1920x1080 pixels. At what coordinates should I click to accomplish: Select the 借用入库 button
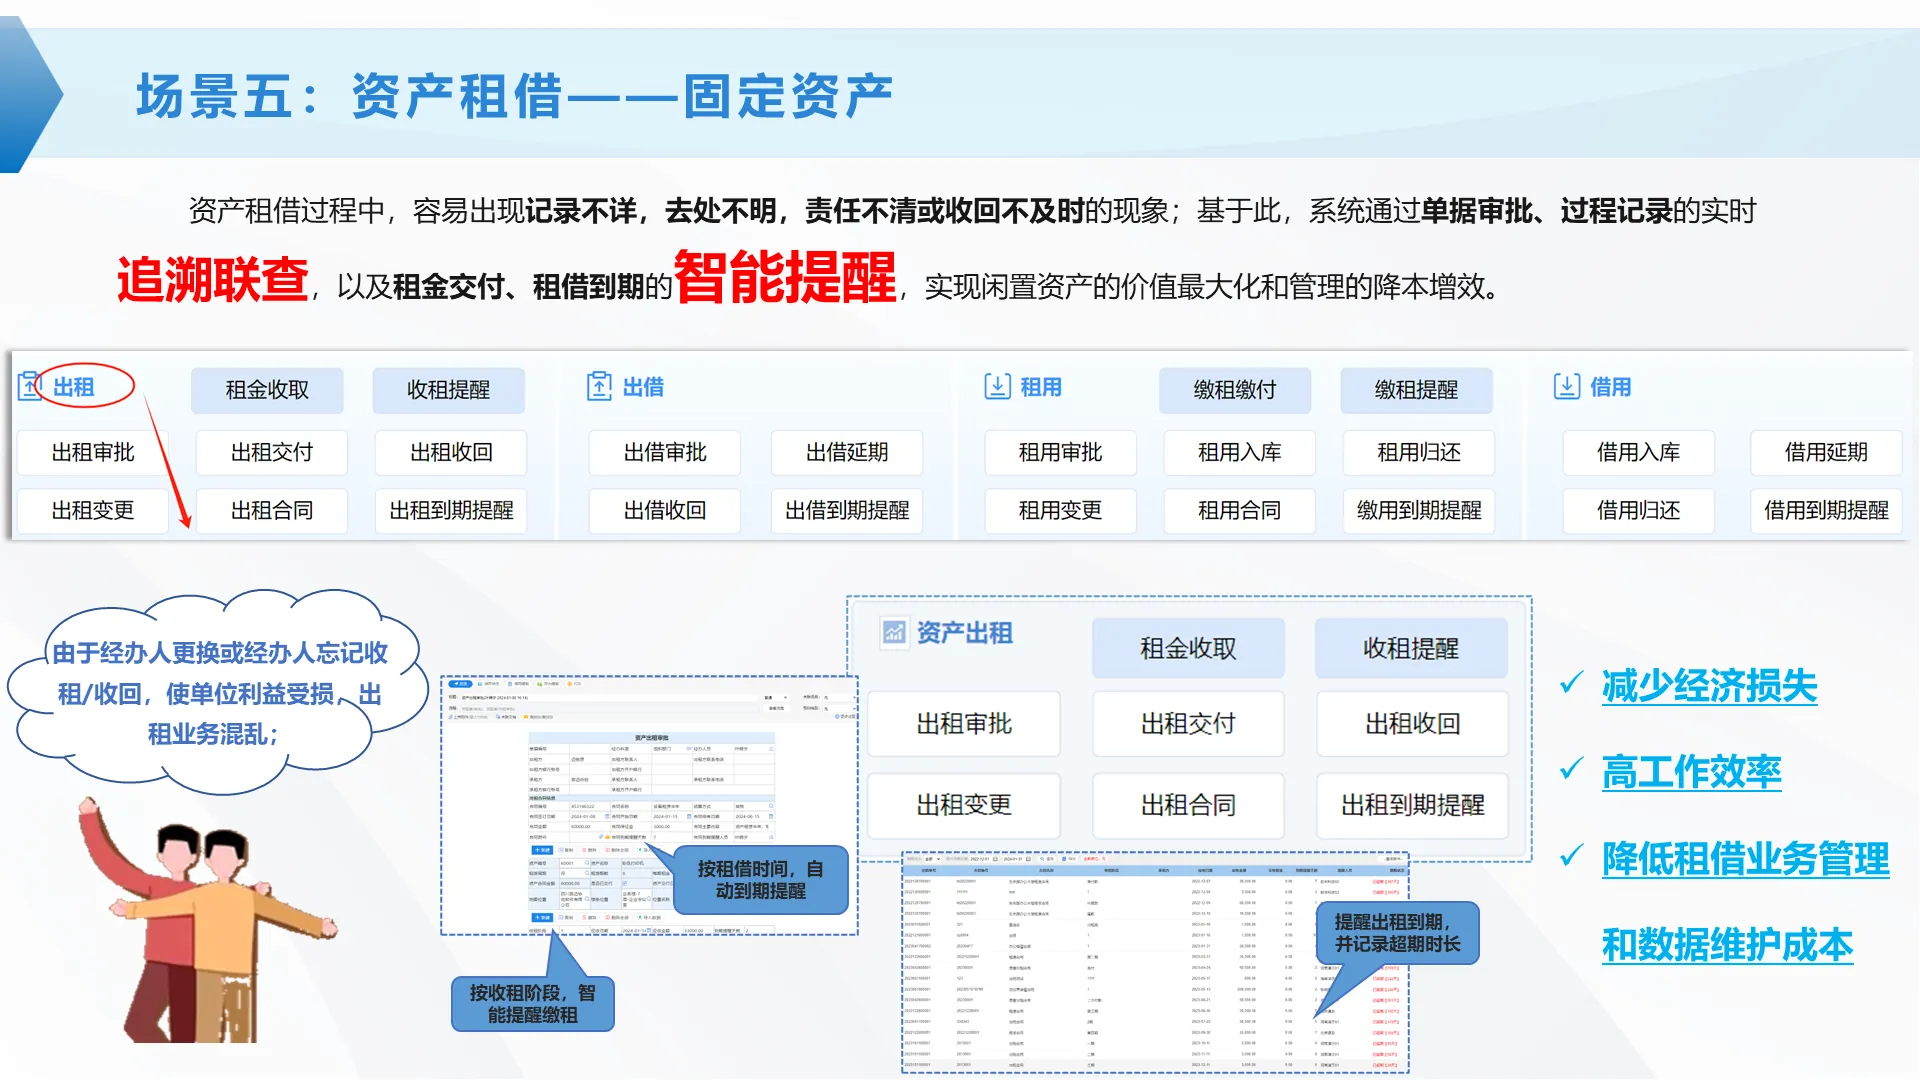(1638, 453)
